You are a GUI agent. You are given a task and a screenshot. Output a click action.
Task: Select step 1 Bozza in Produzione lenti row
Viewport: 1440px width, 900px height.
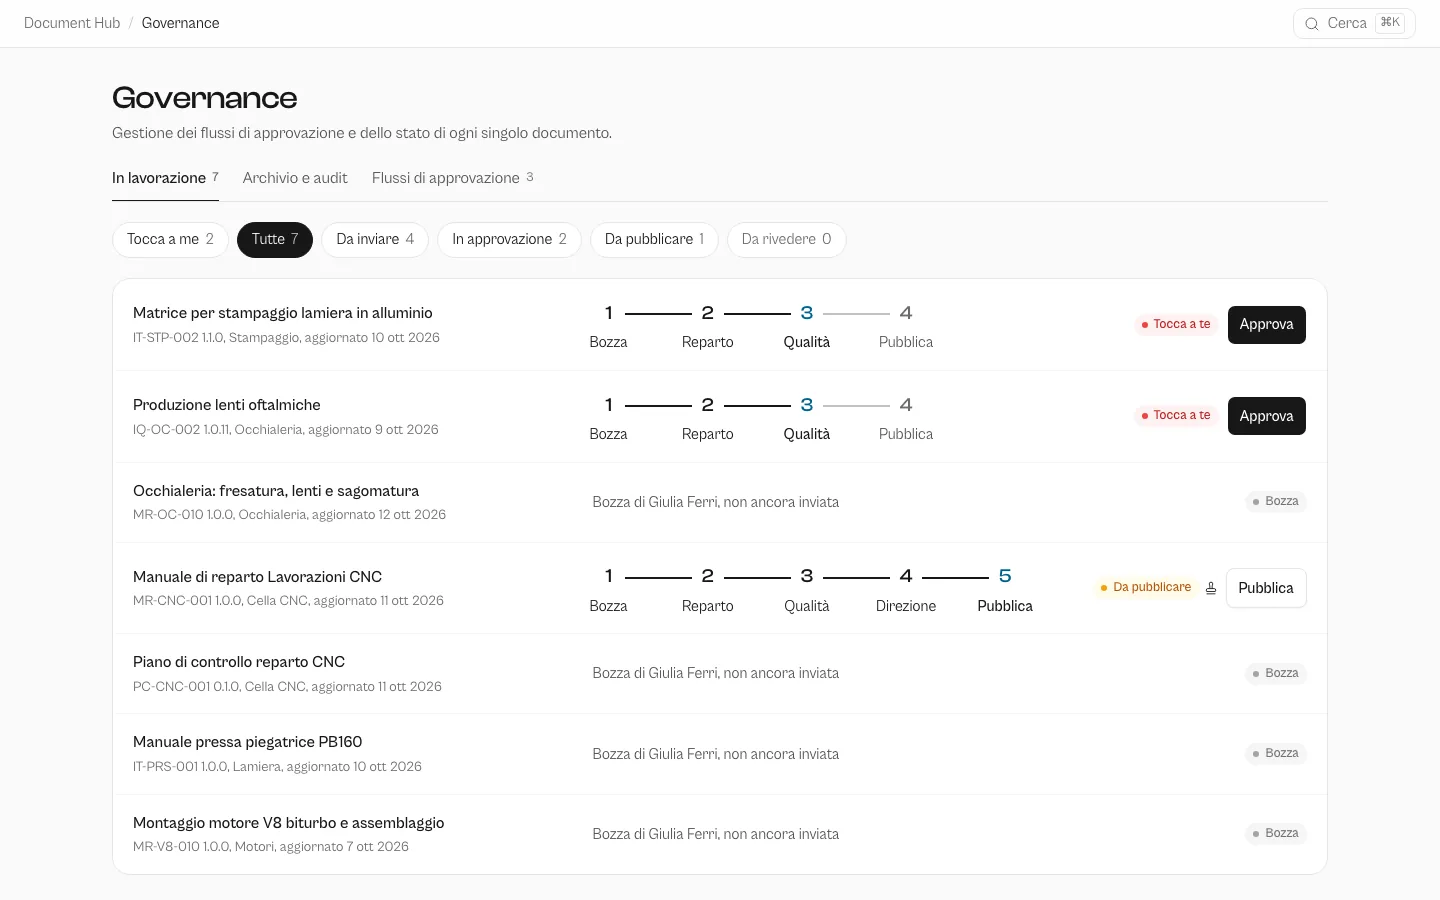click(608, 419)
